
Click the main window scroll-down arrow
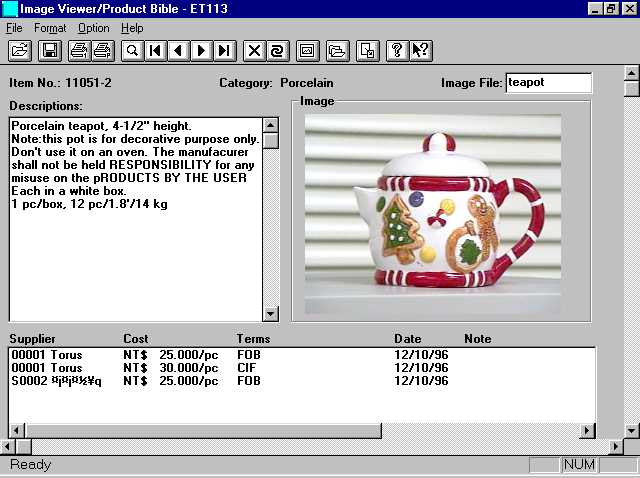pyautogui.click(x=631, y=430)
